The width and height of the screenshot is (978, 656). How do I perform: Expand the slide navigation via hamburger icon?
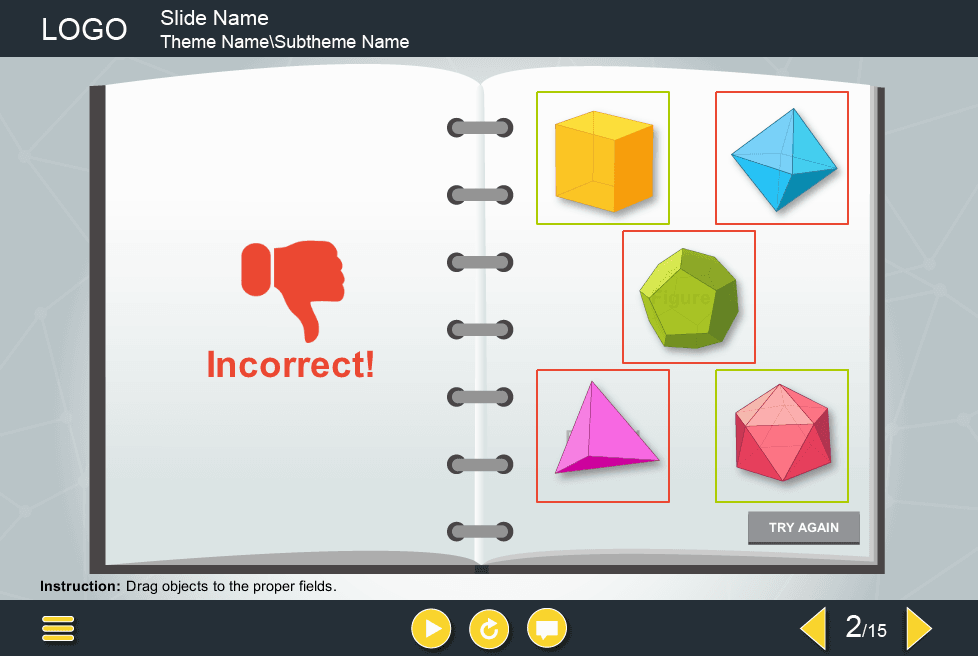click(x=57, y=628)
